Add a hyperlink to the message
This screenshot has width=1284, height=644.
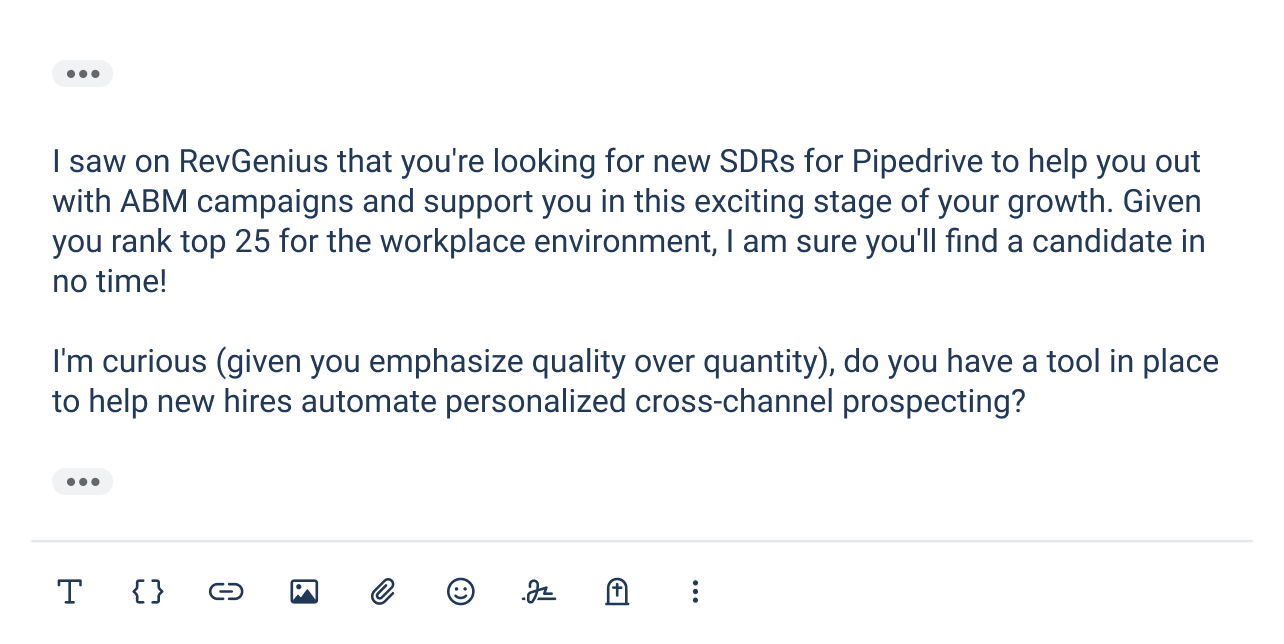pyautogui.click(x=225, y=592)
